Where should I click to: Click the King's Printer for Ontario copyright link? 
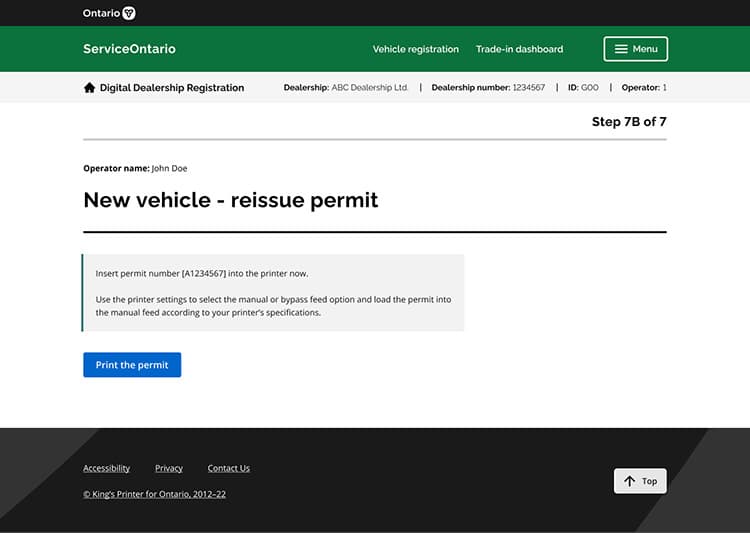click(x=154, y=494)
